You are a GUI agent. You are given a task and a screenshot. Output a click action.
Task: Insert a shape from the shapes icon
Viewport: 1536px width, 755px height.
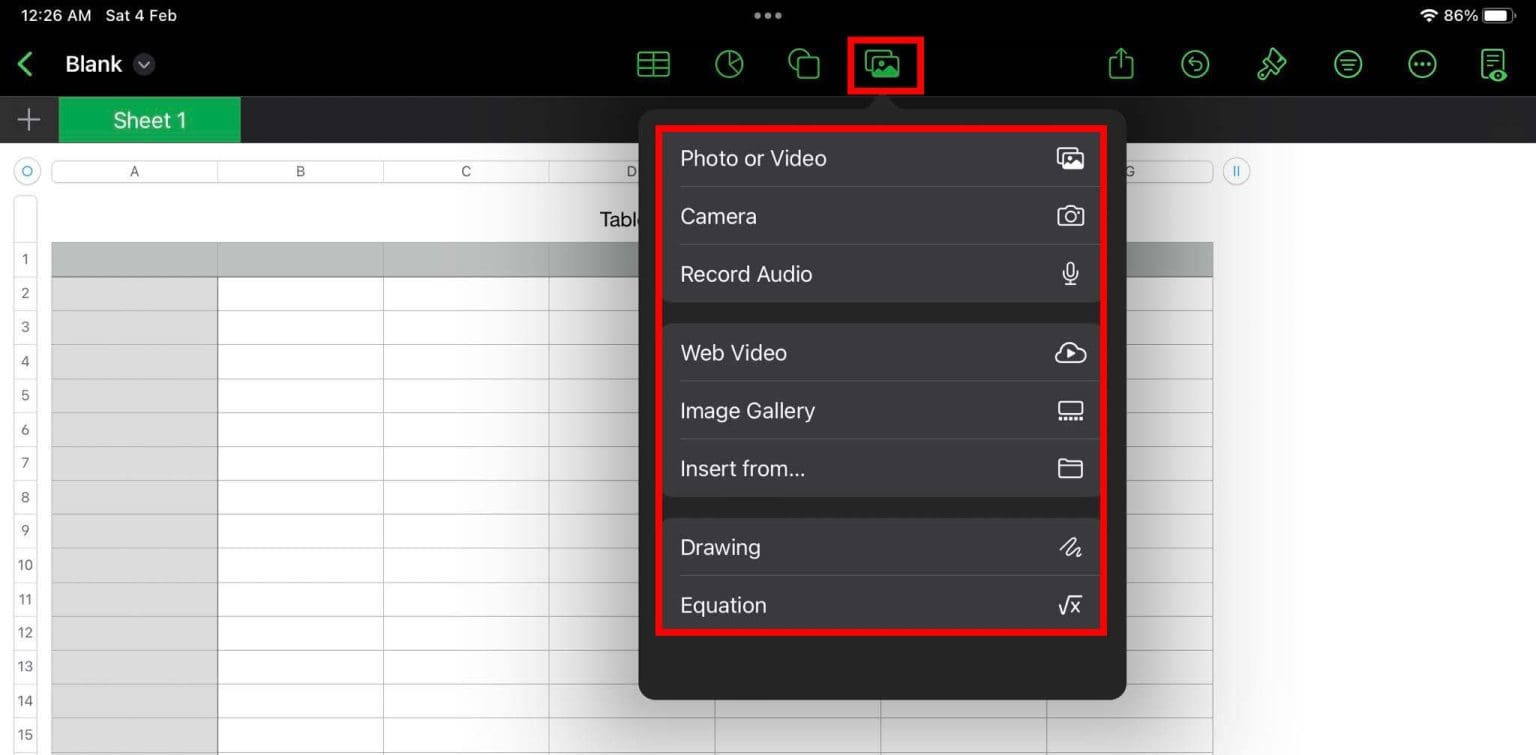pyautogui.click(x=804, y=63)
